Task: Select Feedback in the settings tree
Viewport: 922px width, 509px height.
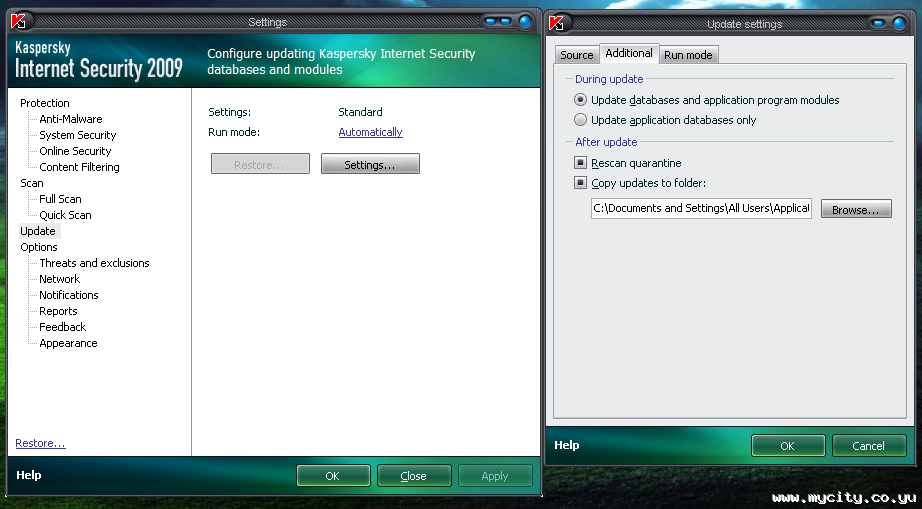Action: tap(62, 327)
